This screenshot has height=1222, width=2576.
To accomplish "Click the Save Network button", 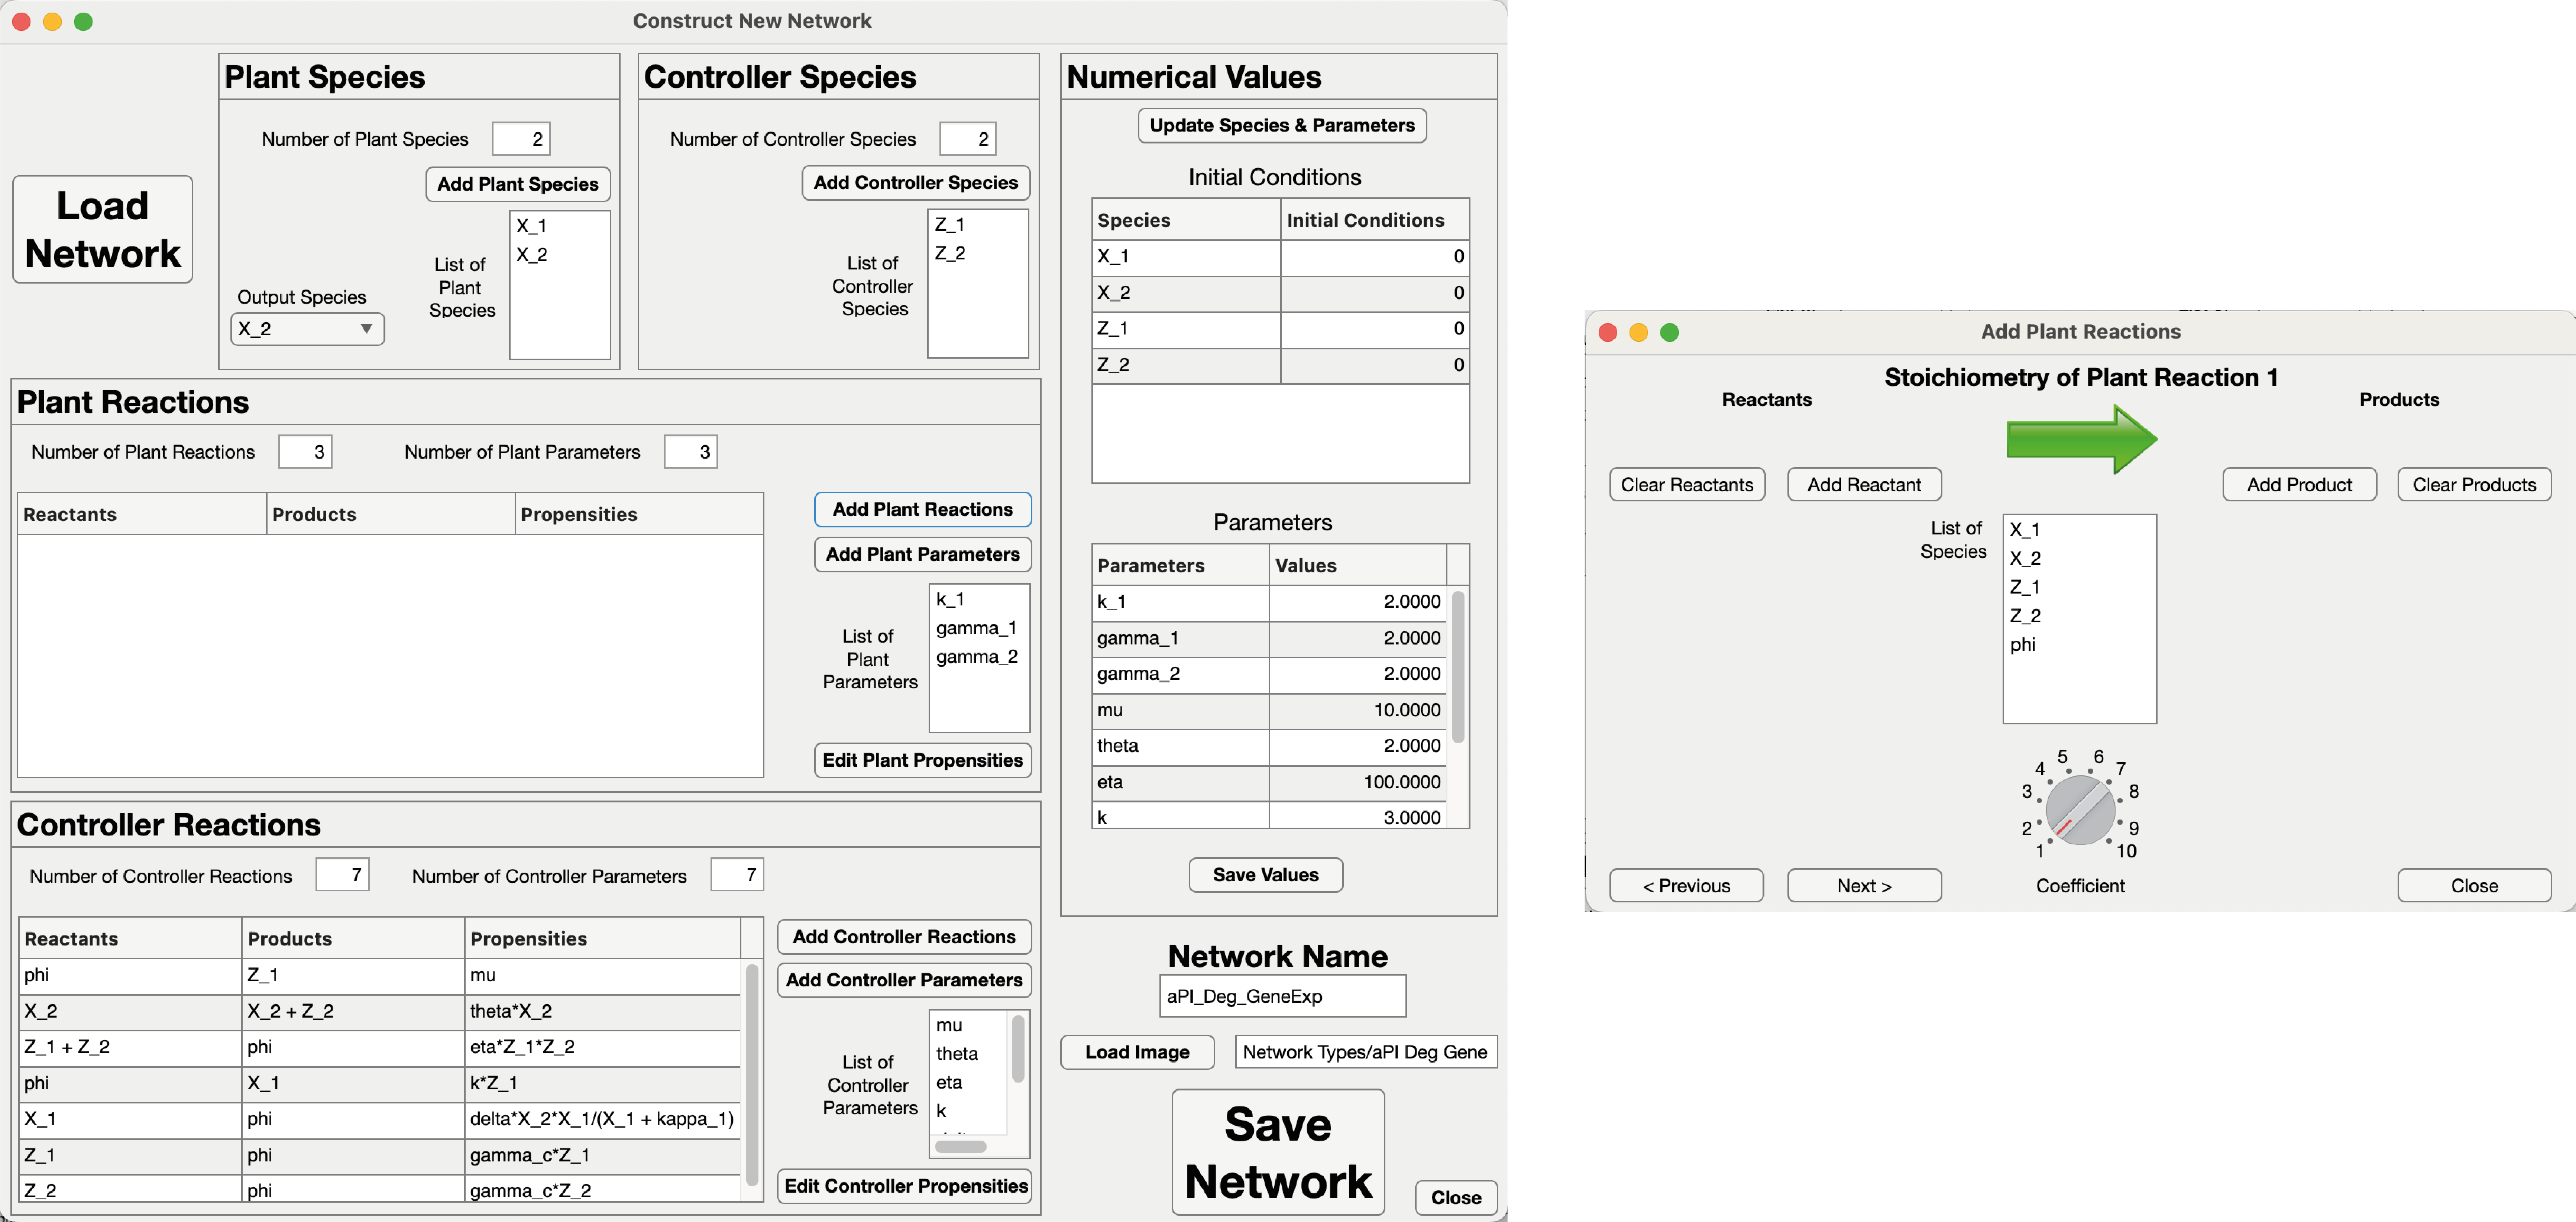I will [x=1278, y=1152].
